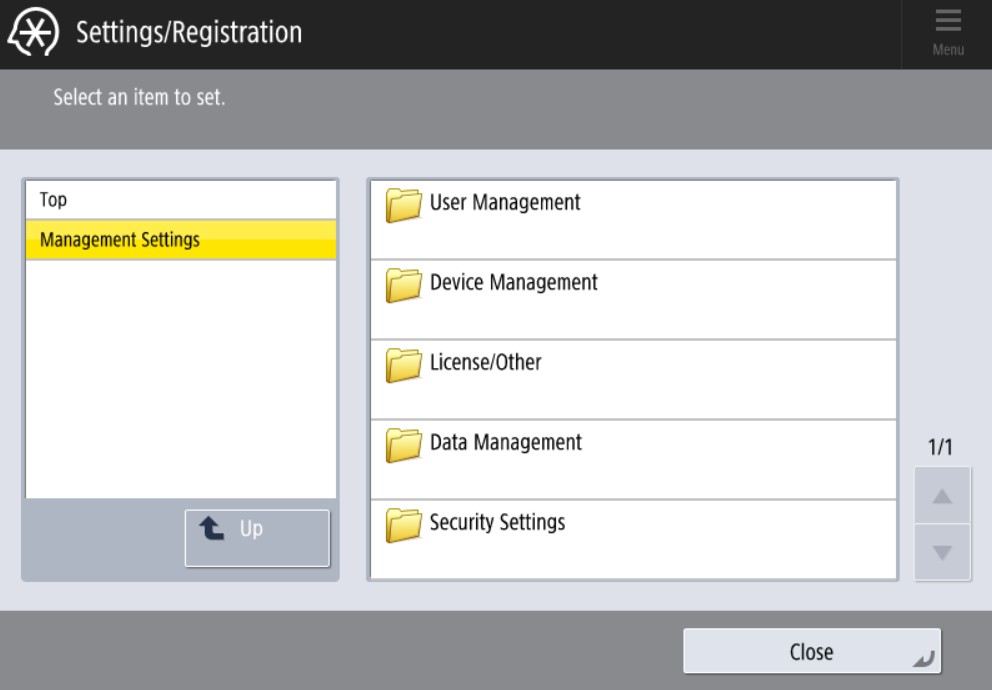Click the License/Other folder icon
This screenshot has height=690, width=992.
pyautogui.click(x=403, y=365)
